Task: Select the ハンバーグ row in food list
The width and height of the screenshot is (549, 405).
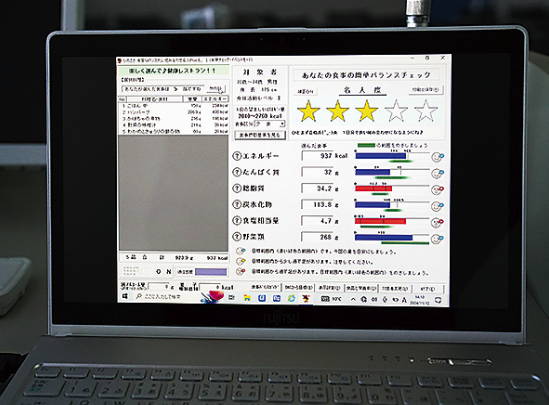Action: tap(174, 112)
